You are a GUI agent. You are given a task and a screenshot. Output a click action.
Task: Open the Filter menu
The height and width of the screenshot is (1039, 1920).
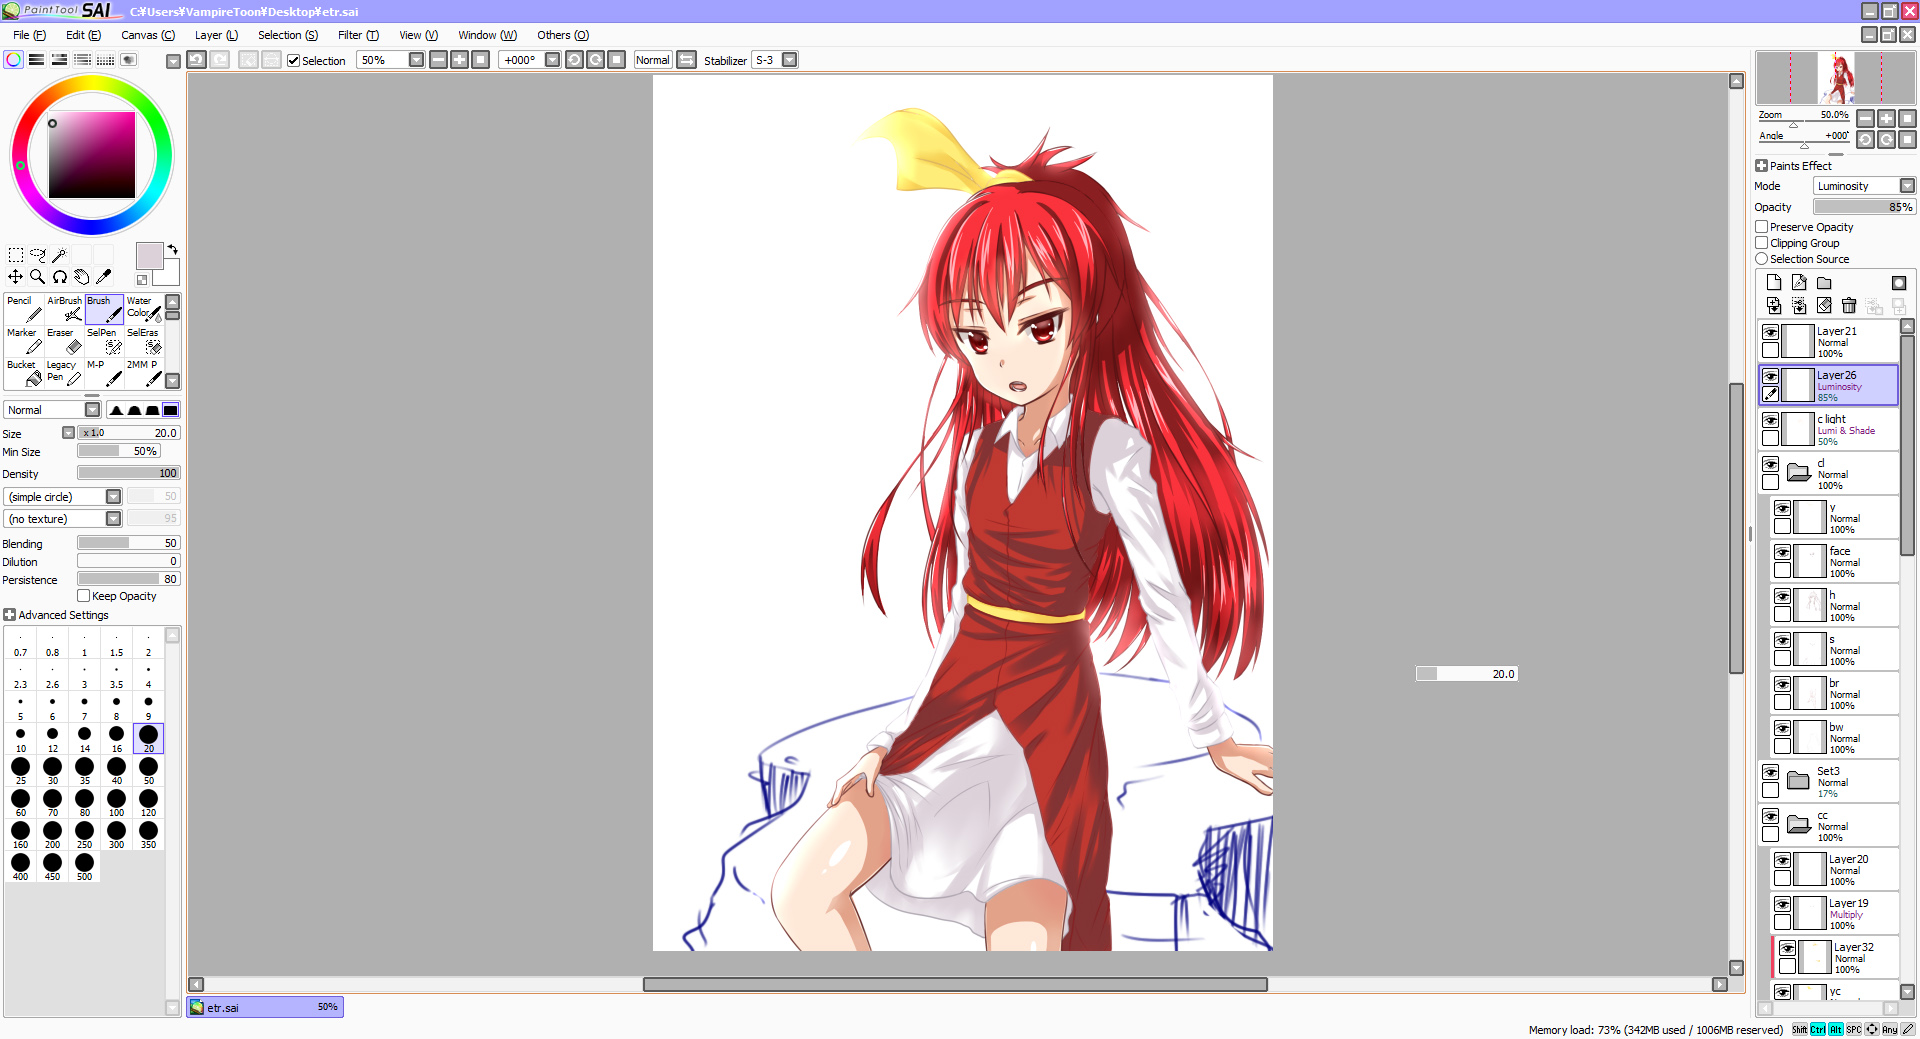[358, 35]
